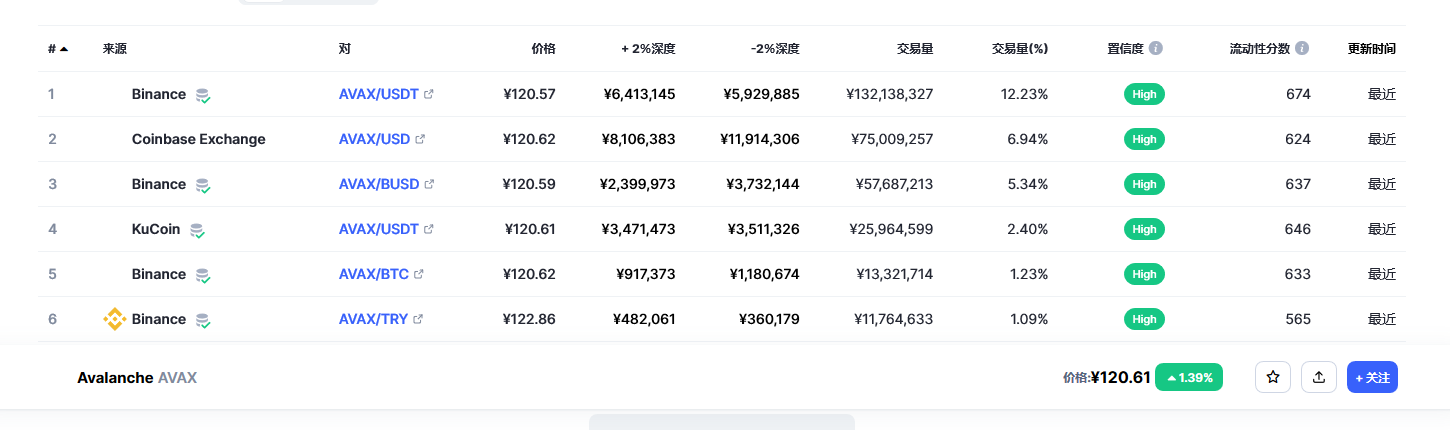The image size is (1450, 430).
Task: Click High confidence badge in row 2
Action: pyautogui.click(x=1144, y=139)
